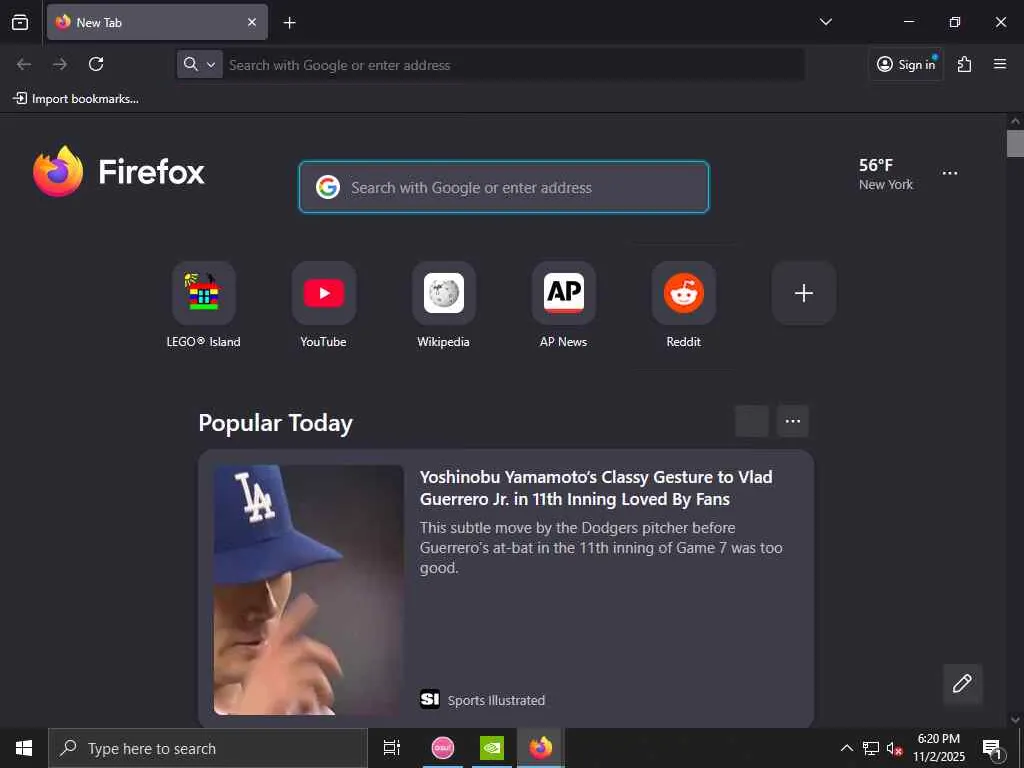The height and width of the screenshot is (768, 1024).
Task: Focus the Google search box on page
Action: pos(504,187)
